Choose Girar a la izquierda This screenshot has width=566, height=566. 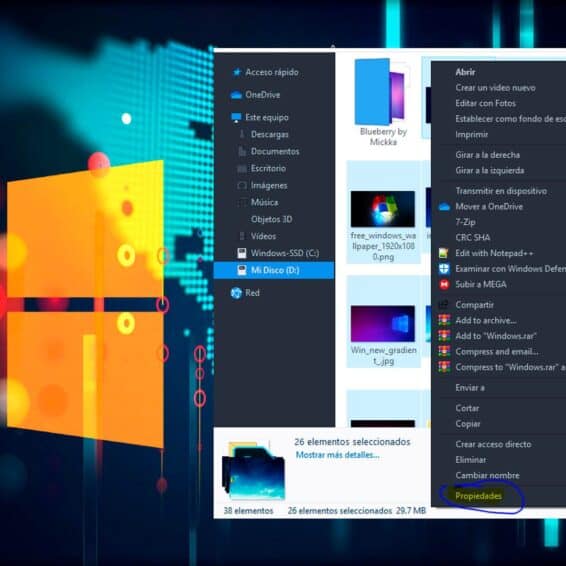click(489, 170)
